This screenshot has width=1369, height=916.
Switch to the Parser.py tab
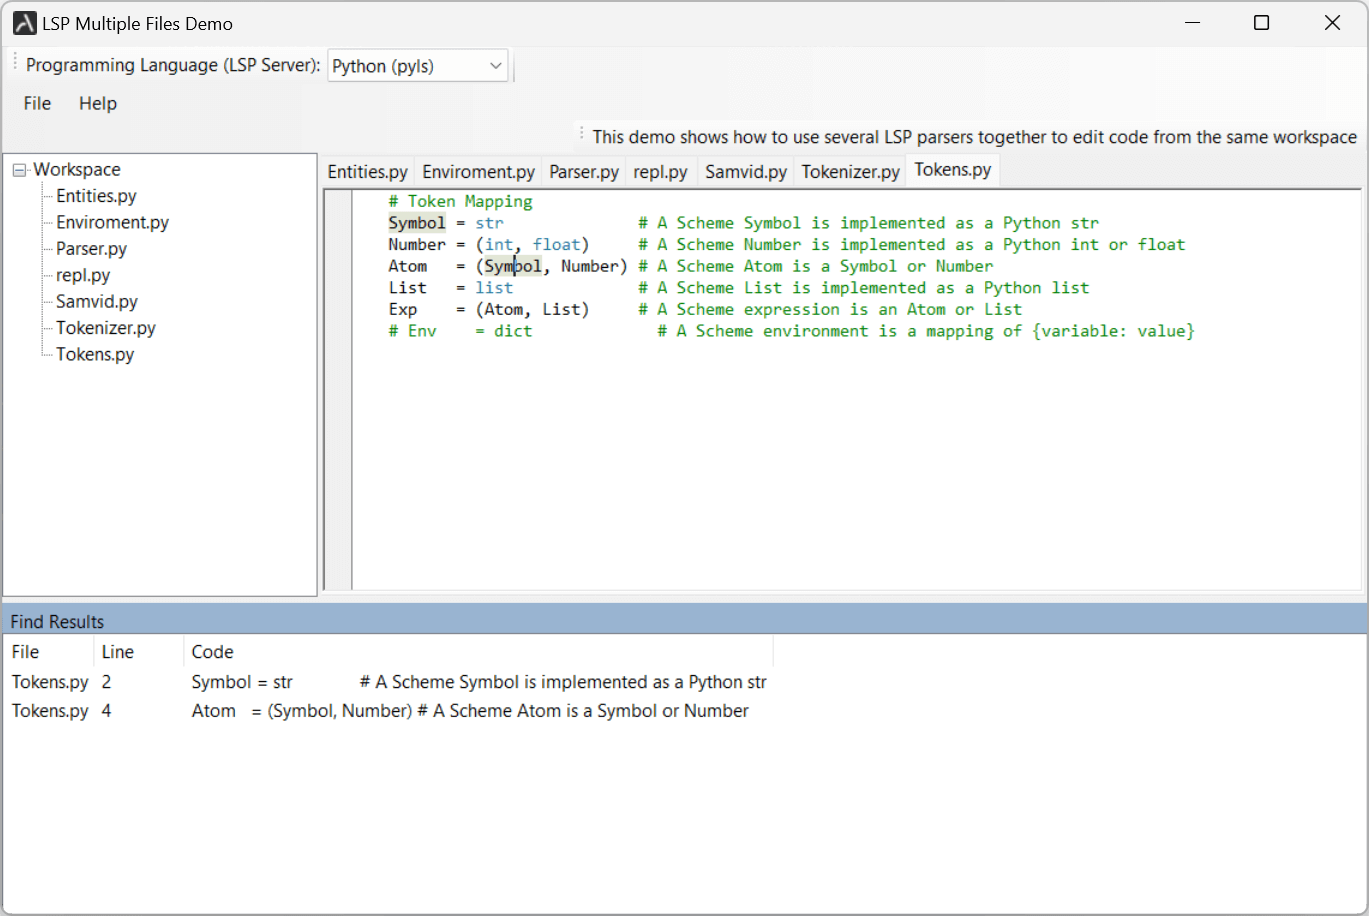(584, 171)
